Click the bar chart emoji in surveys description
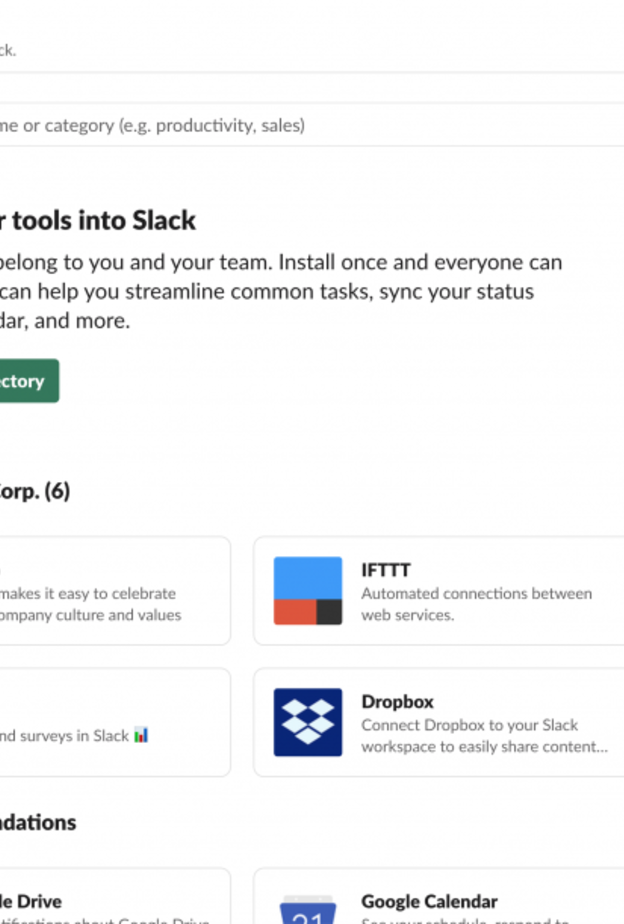 pyautogui.click(x=141, y=733)
